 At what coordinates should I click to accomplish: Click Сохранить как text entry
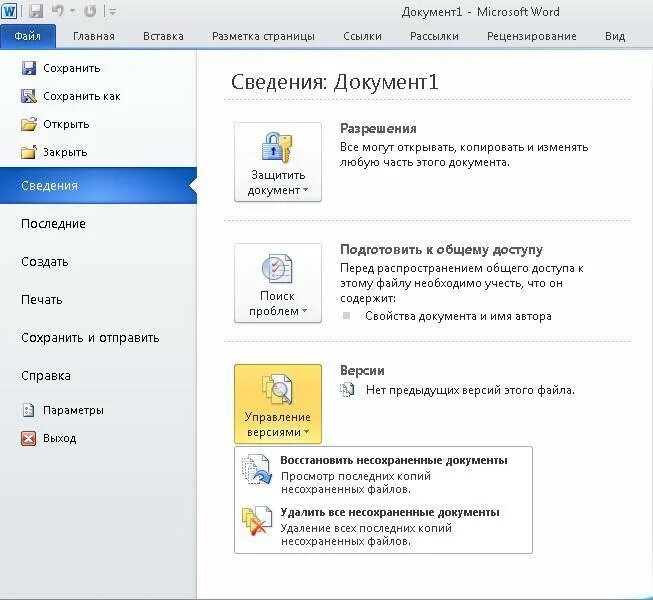pos(82,96)
